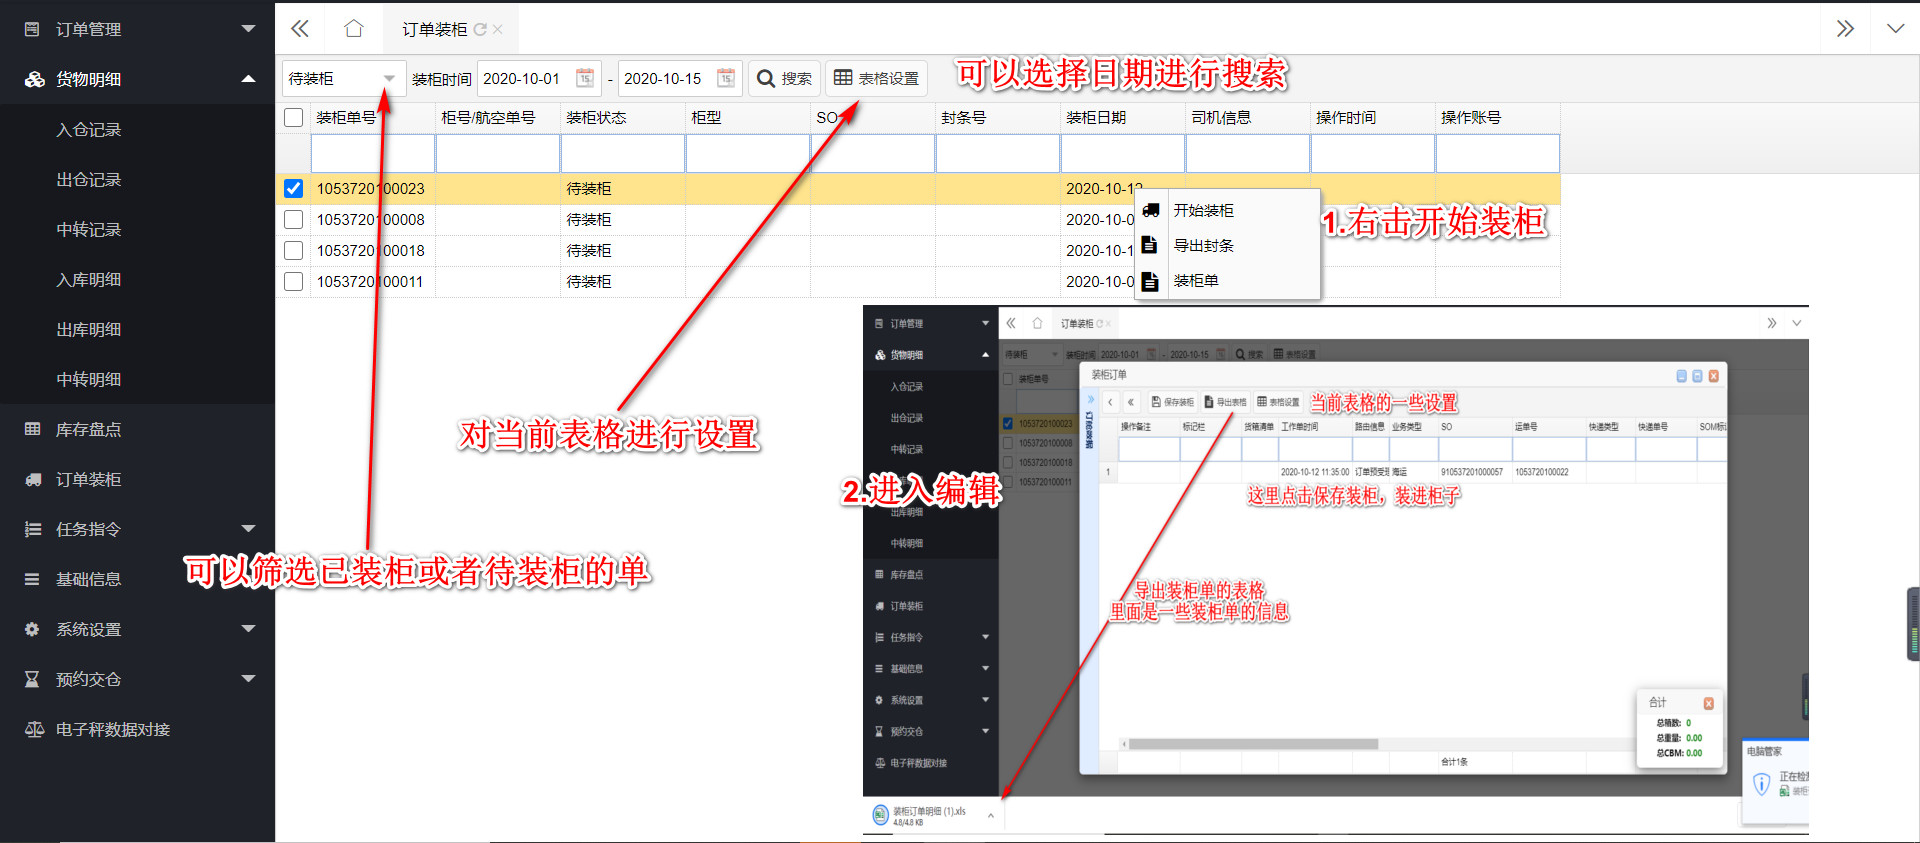Close the 订单装柜 tab
The image size is (1920, 843).
click(497, 30)
